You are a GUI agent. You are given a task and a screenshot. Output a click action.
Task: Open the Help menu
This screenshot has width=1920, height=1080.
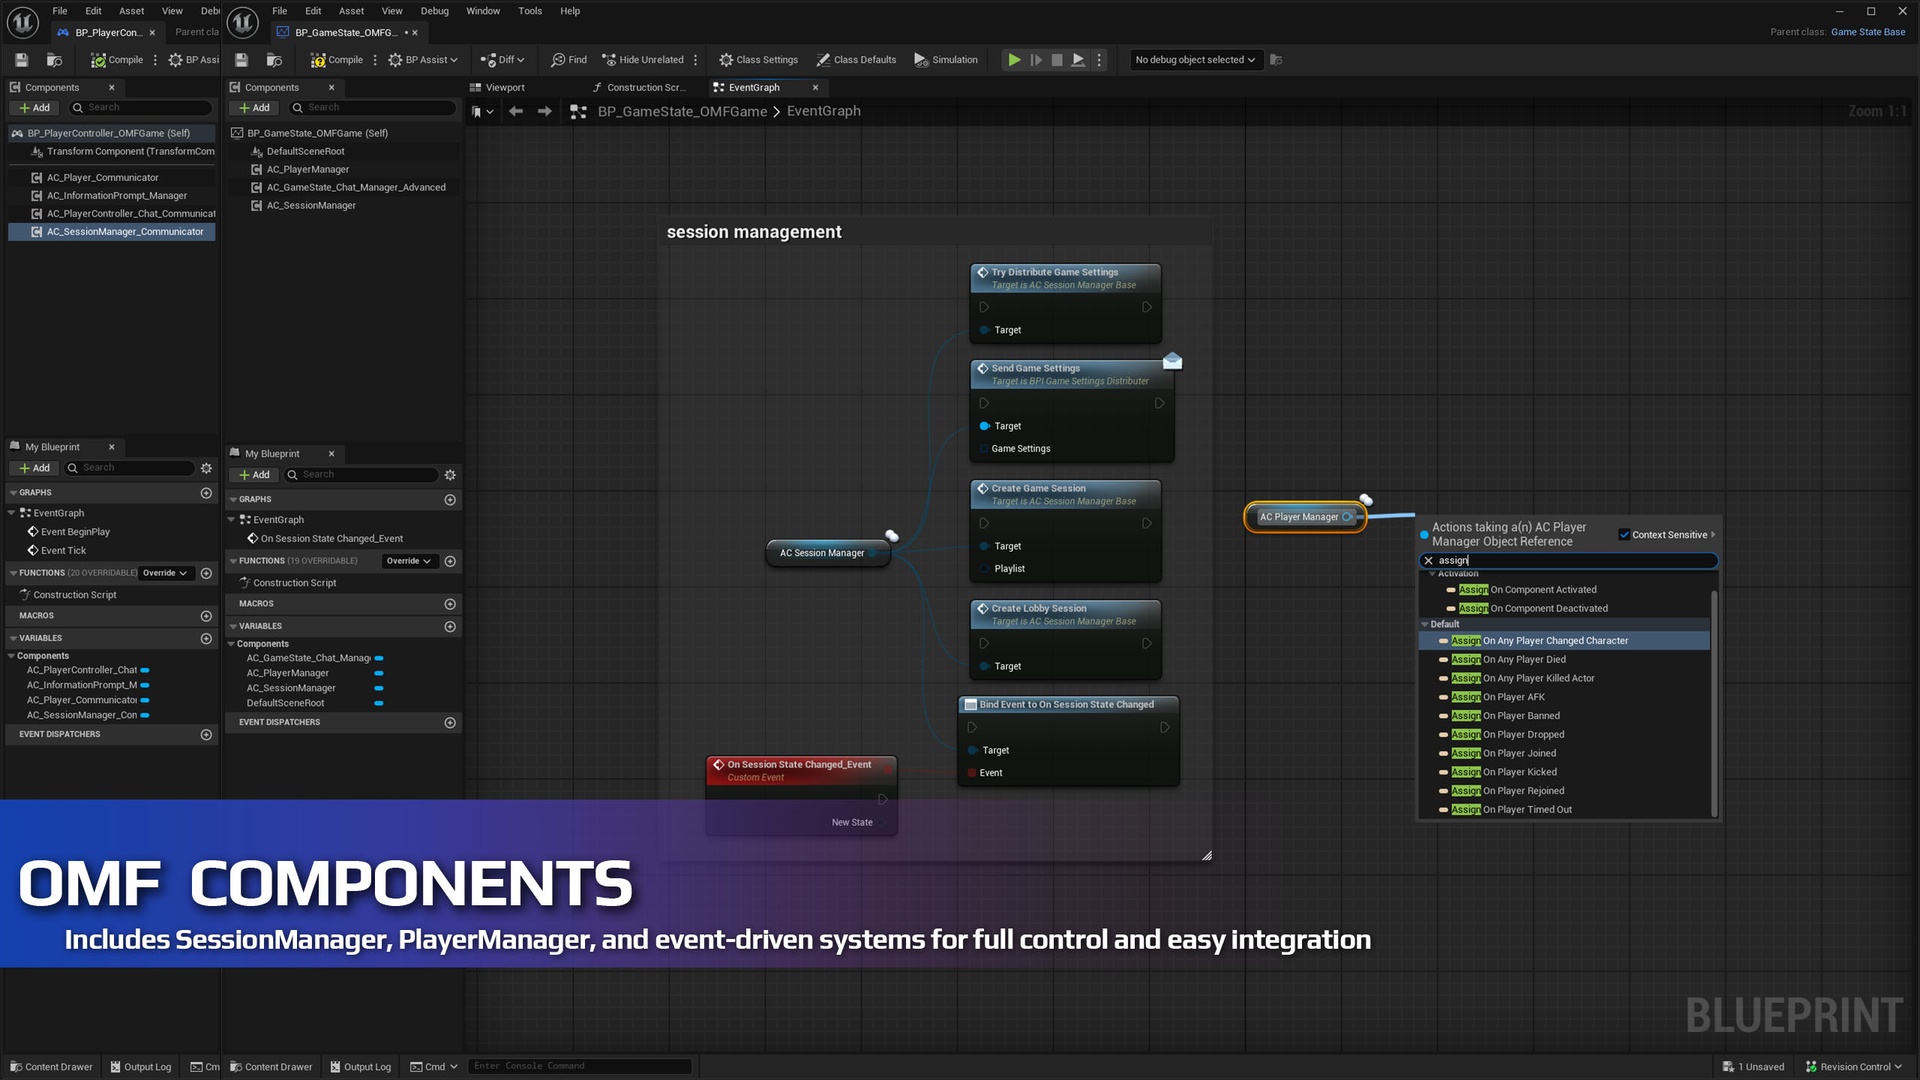570,11
